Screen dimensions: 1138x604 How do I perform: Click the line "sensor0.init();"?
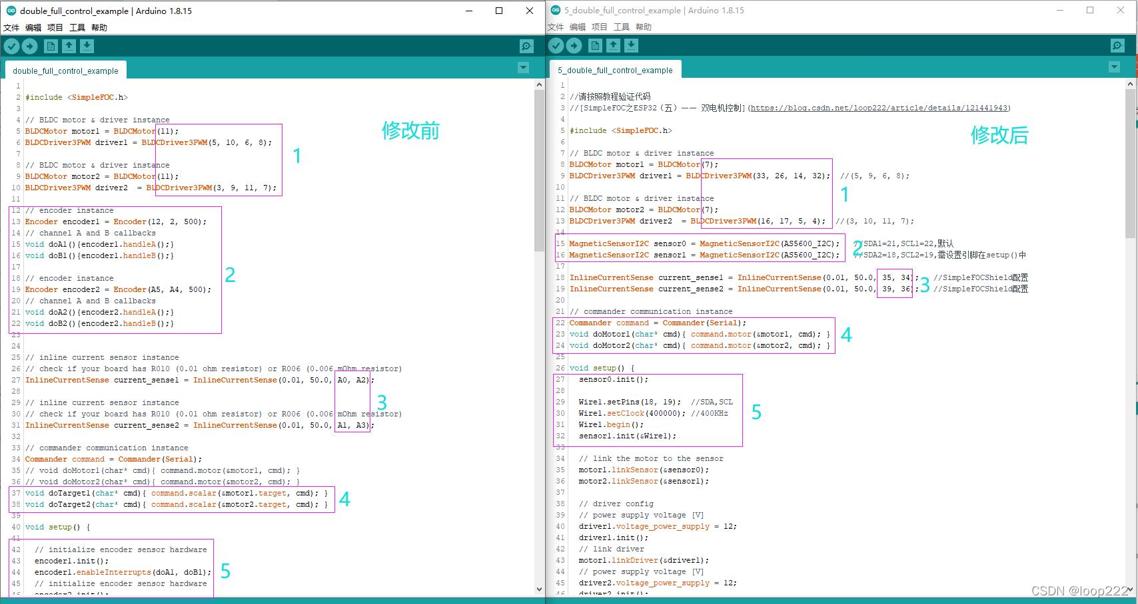point(613,380)
